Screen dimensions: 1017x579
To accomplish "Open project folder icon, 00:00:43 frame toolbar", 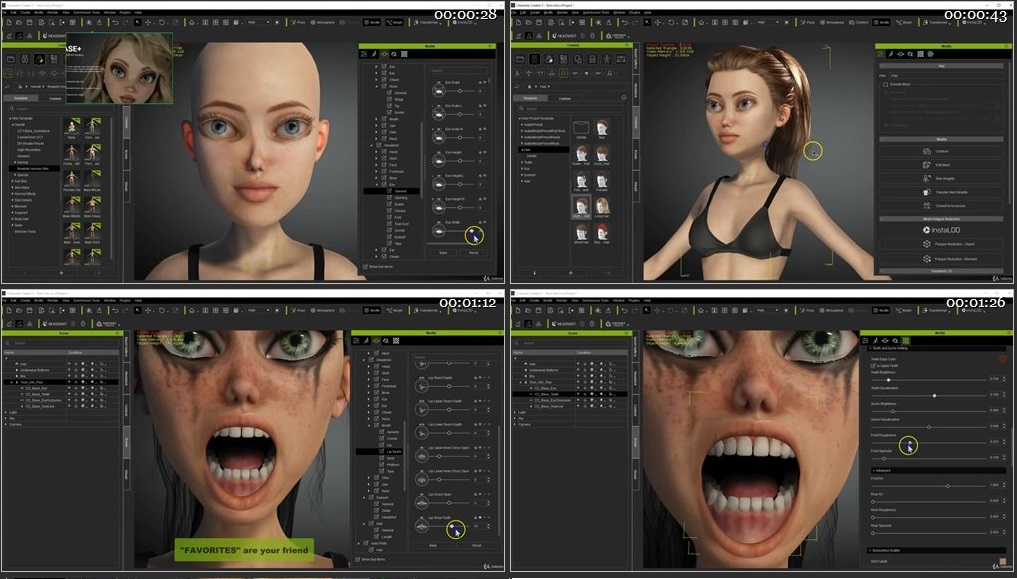I will 529,22.
